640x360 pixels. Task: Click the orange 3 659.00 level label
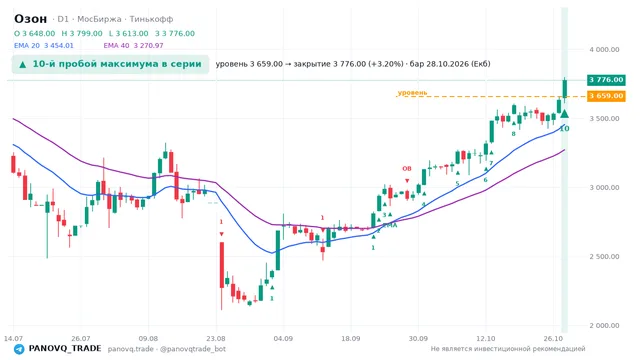[606, 96]
